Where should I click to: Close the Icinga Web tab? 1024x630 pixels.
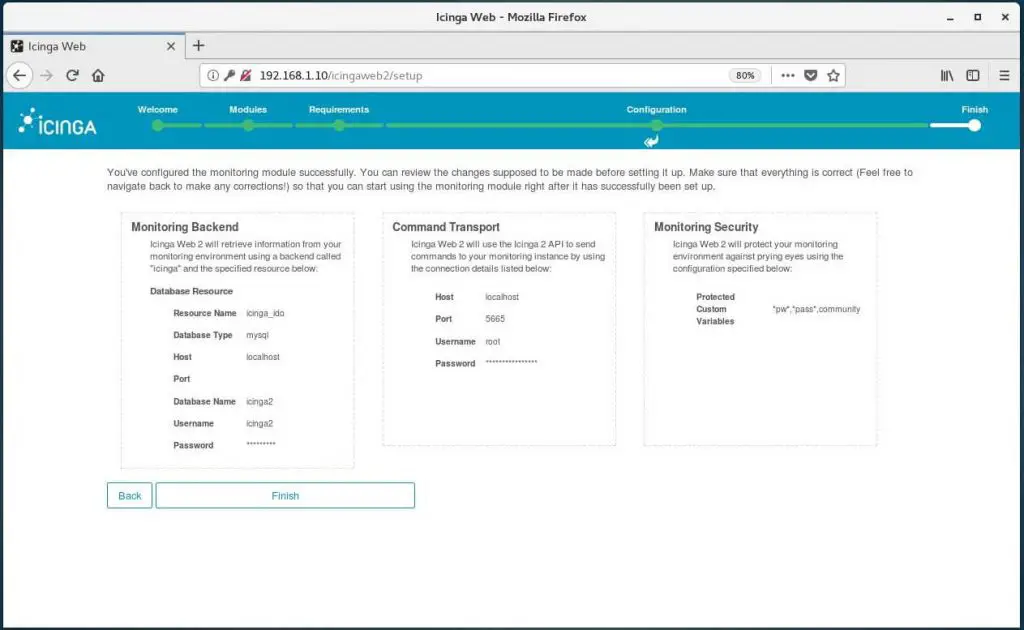coord(170,46)
